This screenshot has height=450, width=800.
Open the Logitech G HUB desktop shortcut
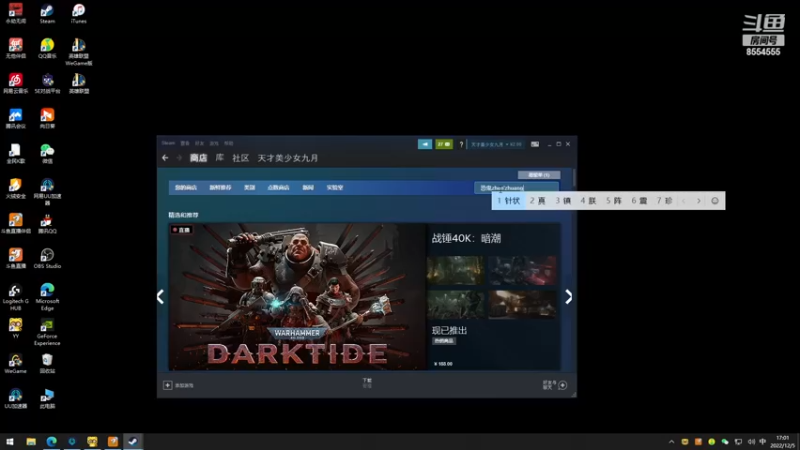[x=15, y=297]
